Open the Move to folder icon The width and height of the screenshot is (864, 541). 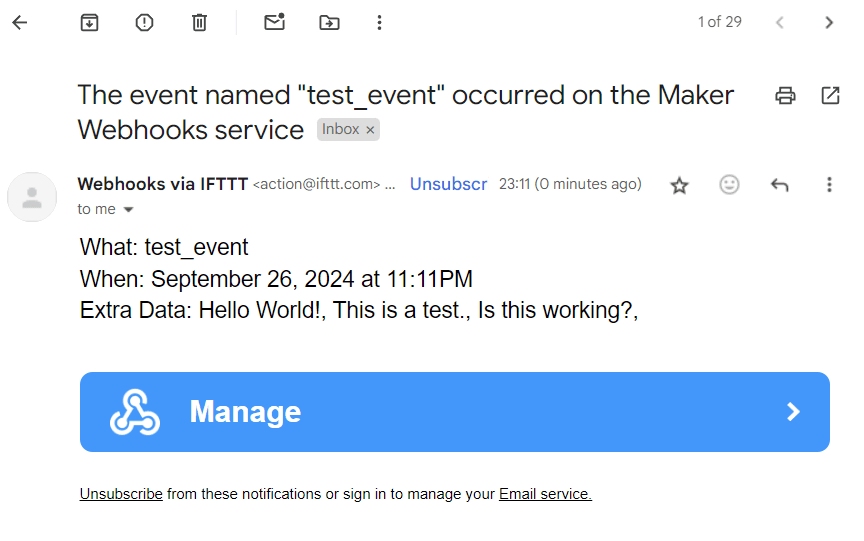(x=330, y=23)
